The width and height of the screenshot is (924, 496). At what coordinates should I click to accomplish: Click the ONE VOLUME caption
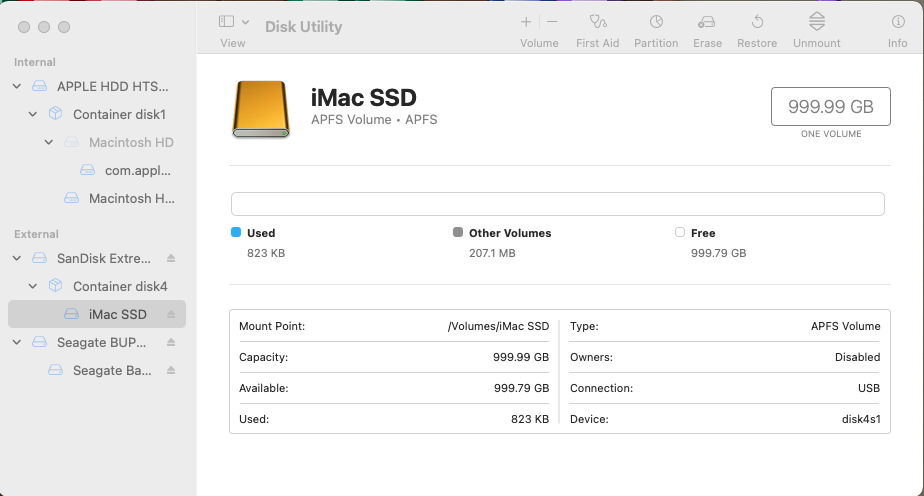[831, 134]
